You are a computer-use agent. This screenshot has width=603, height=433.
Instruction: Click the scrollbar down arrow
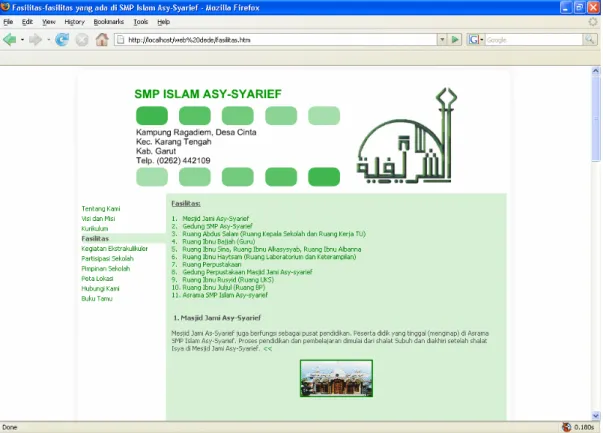point(596,416)
